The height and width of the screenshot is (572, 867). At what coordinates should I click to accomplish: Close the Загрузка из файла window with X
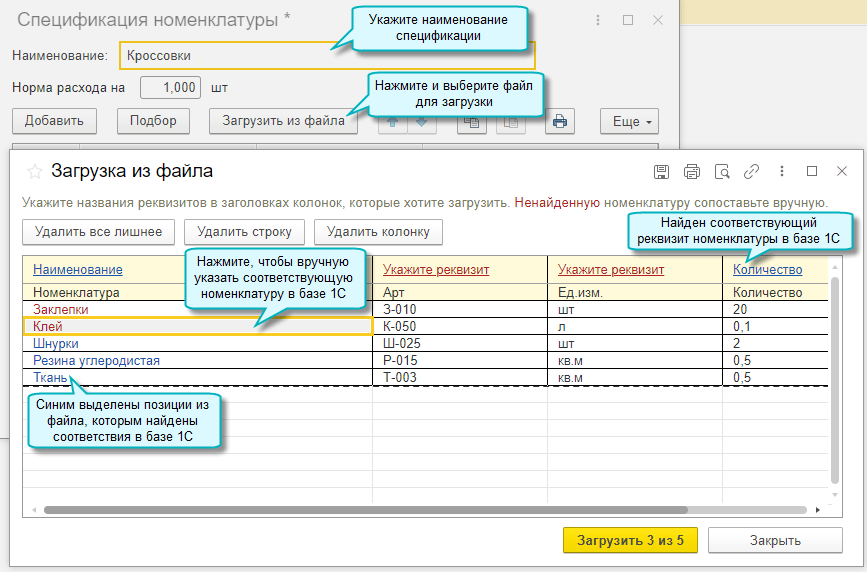coord(842,171)
